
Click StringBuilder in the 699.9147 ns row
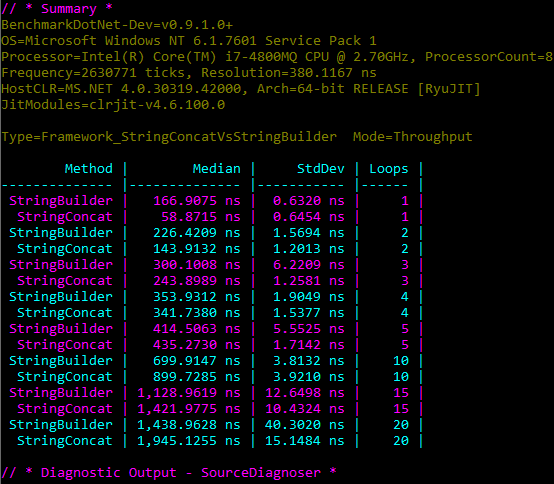(61, 361)
